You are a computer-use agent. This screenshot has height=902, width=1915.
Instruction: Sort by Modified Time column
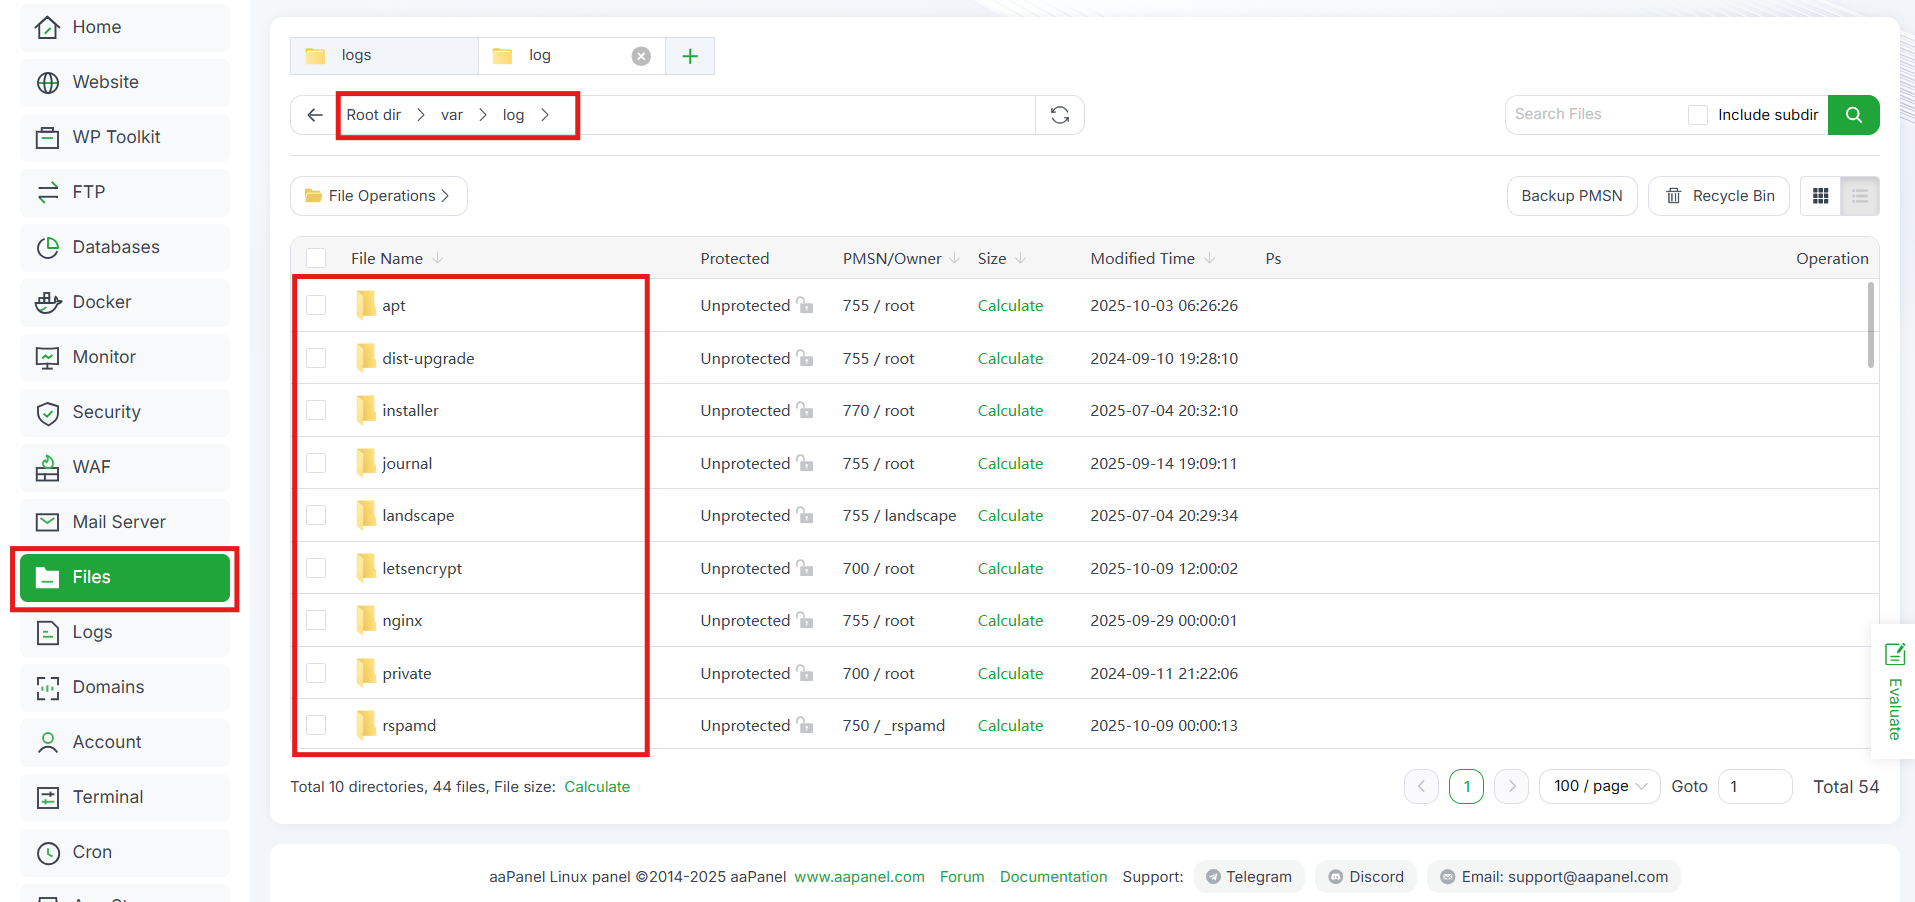[1153, 258]
